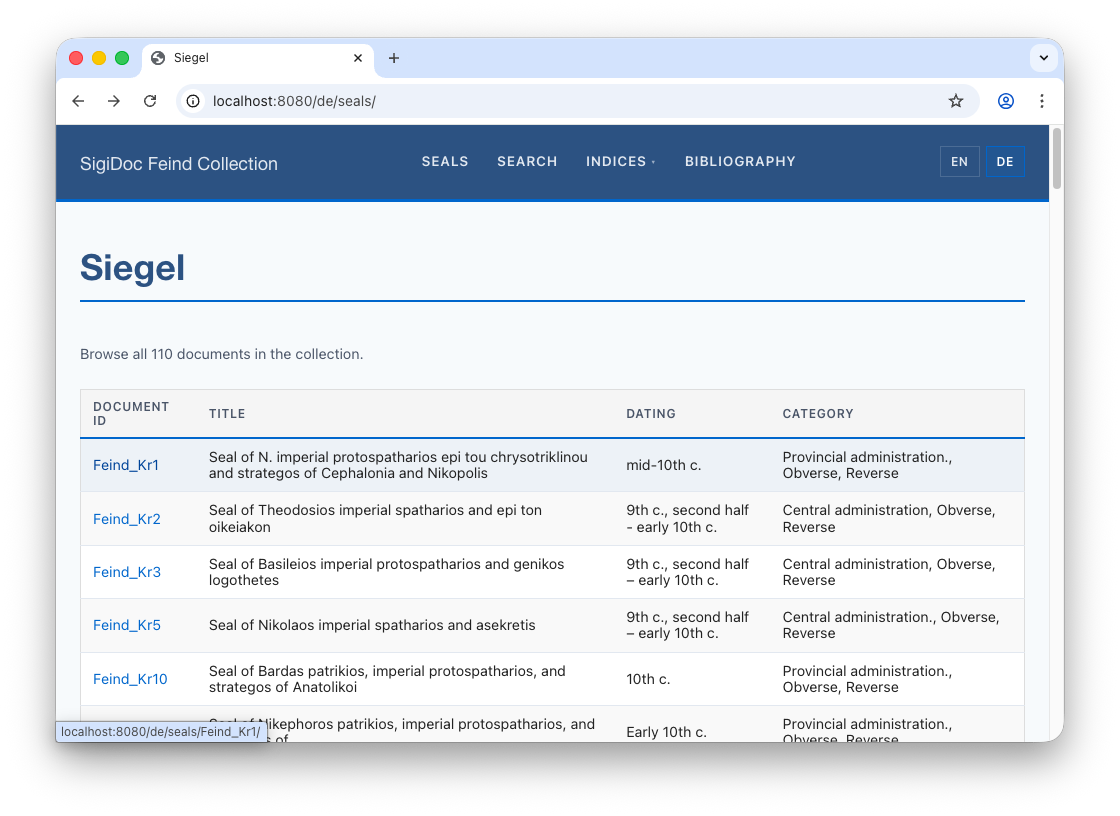The image size is (1120, 816).
Task: Open the Feind_Kr1 document link
Action: coord(126,465)
